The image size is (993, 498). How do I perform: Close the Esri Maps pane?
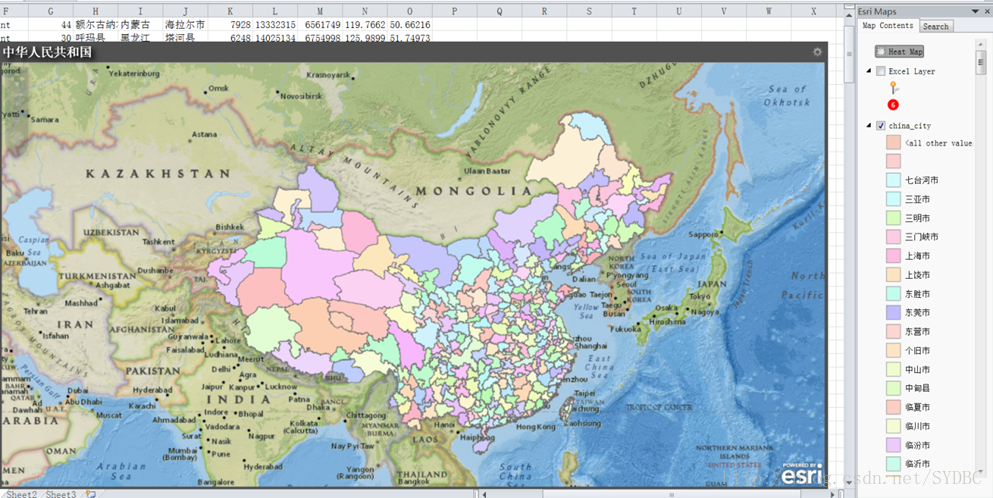tap(986, 11)
